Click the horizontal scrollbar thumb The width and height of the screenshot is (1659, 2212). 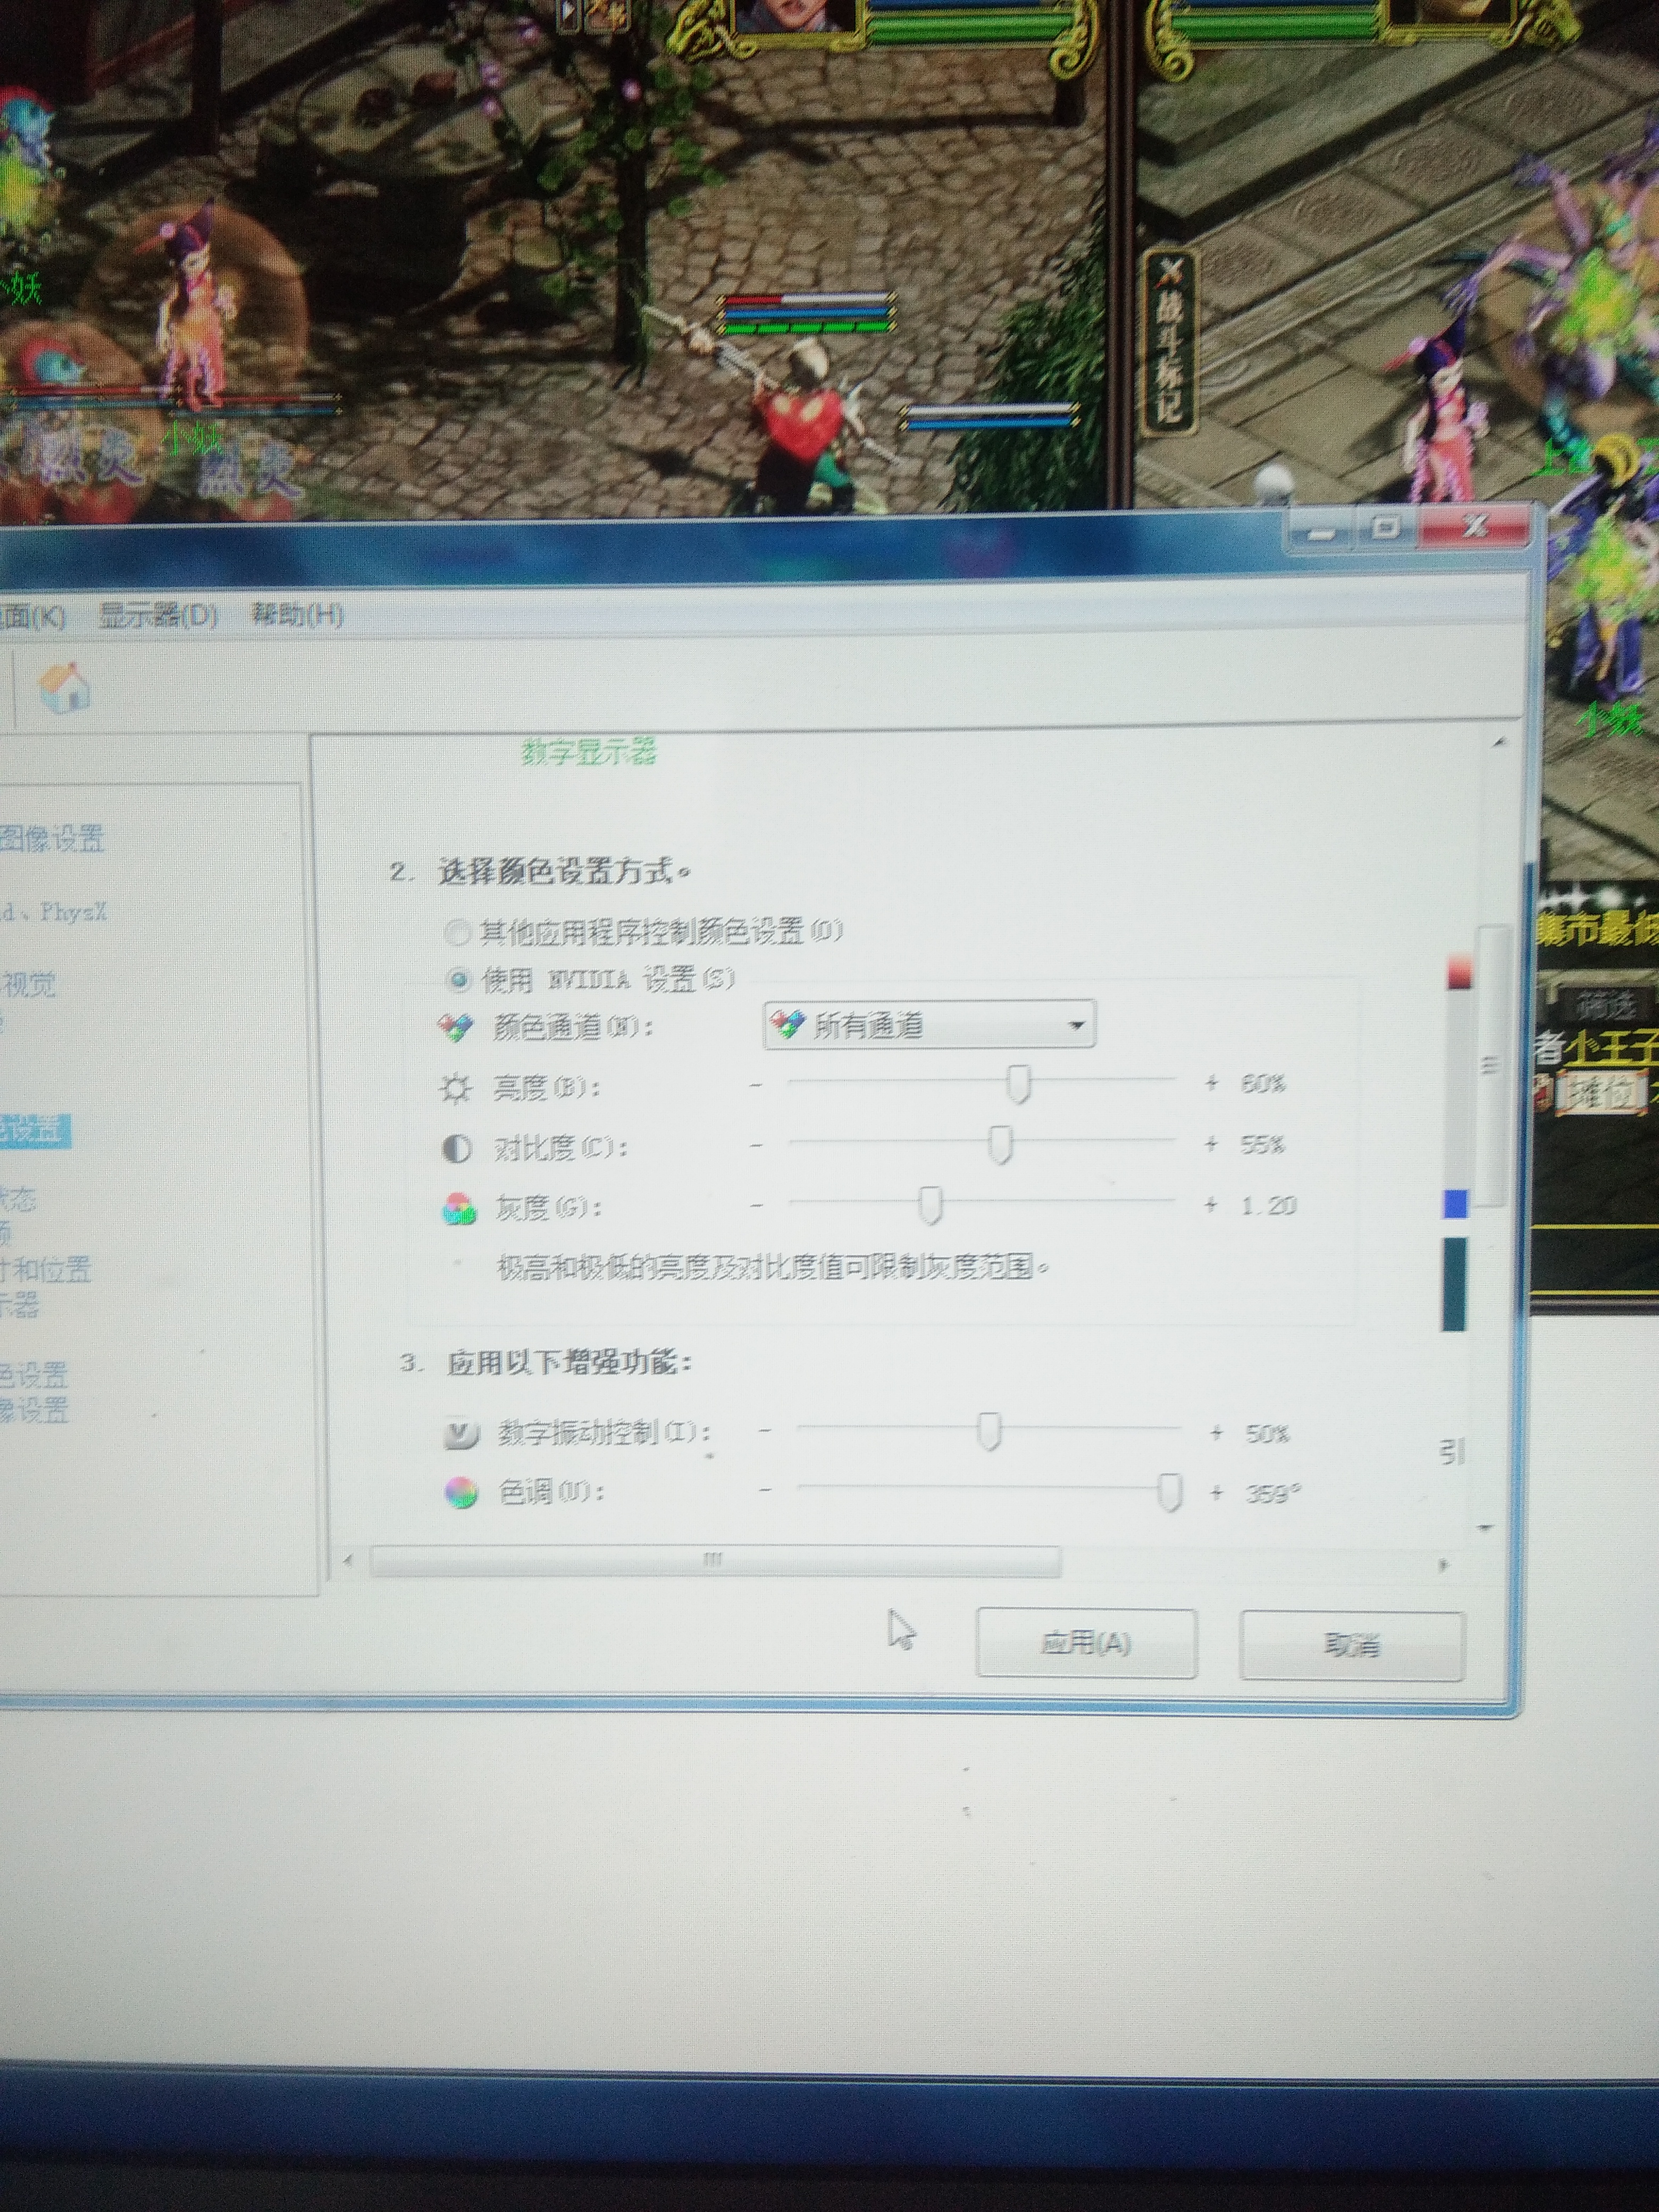point(715,1560)
